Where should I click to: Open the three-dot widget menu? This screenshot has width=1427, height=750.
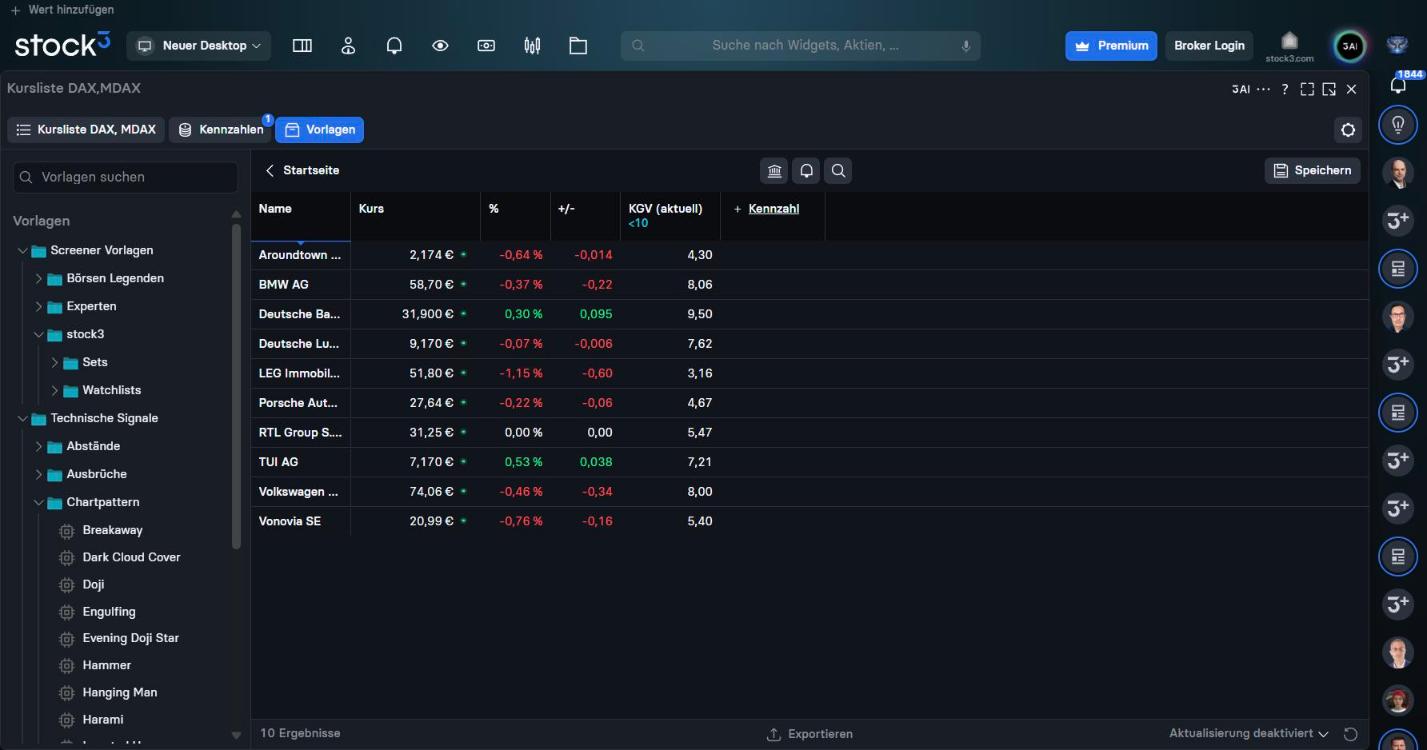pos(1264,89)
